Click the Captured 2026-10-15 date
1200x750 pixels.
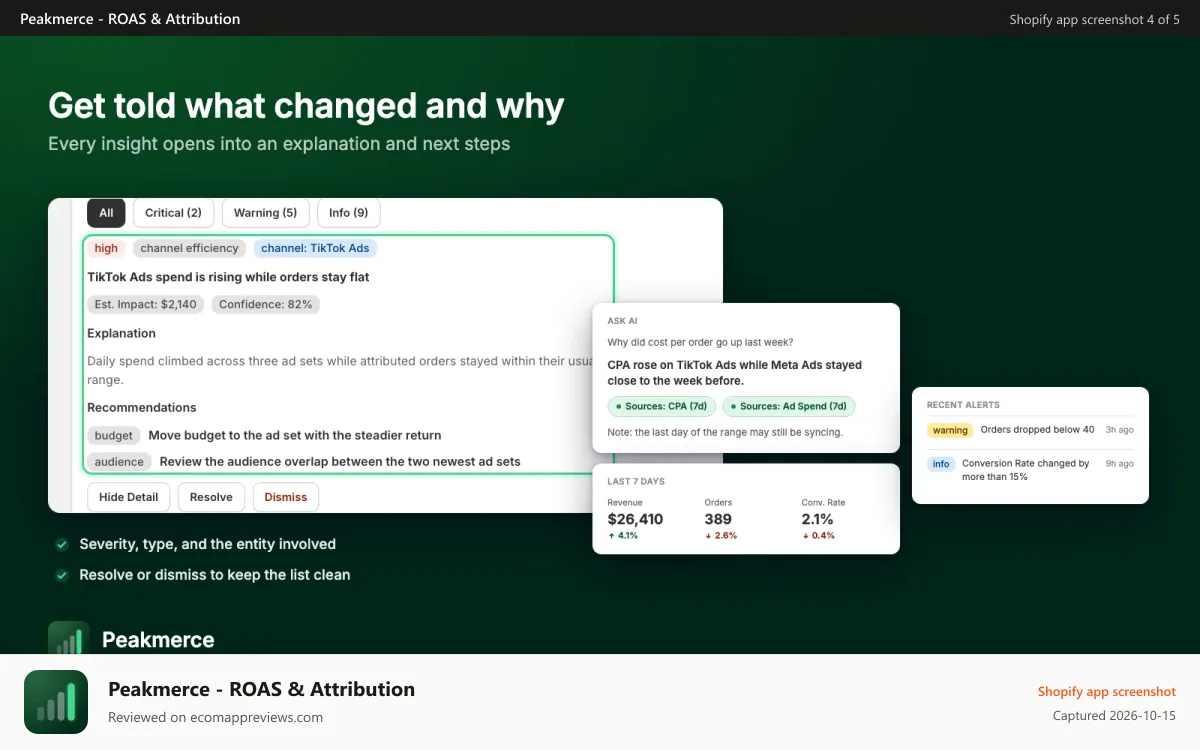[1114, 716]
